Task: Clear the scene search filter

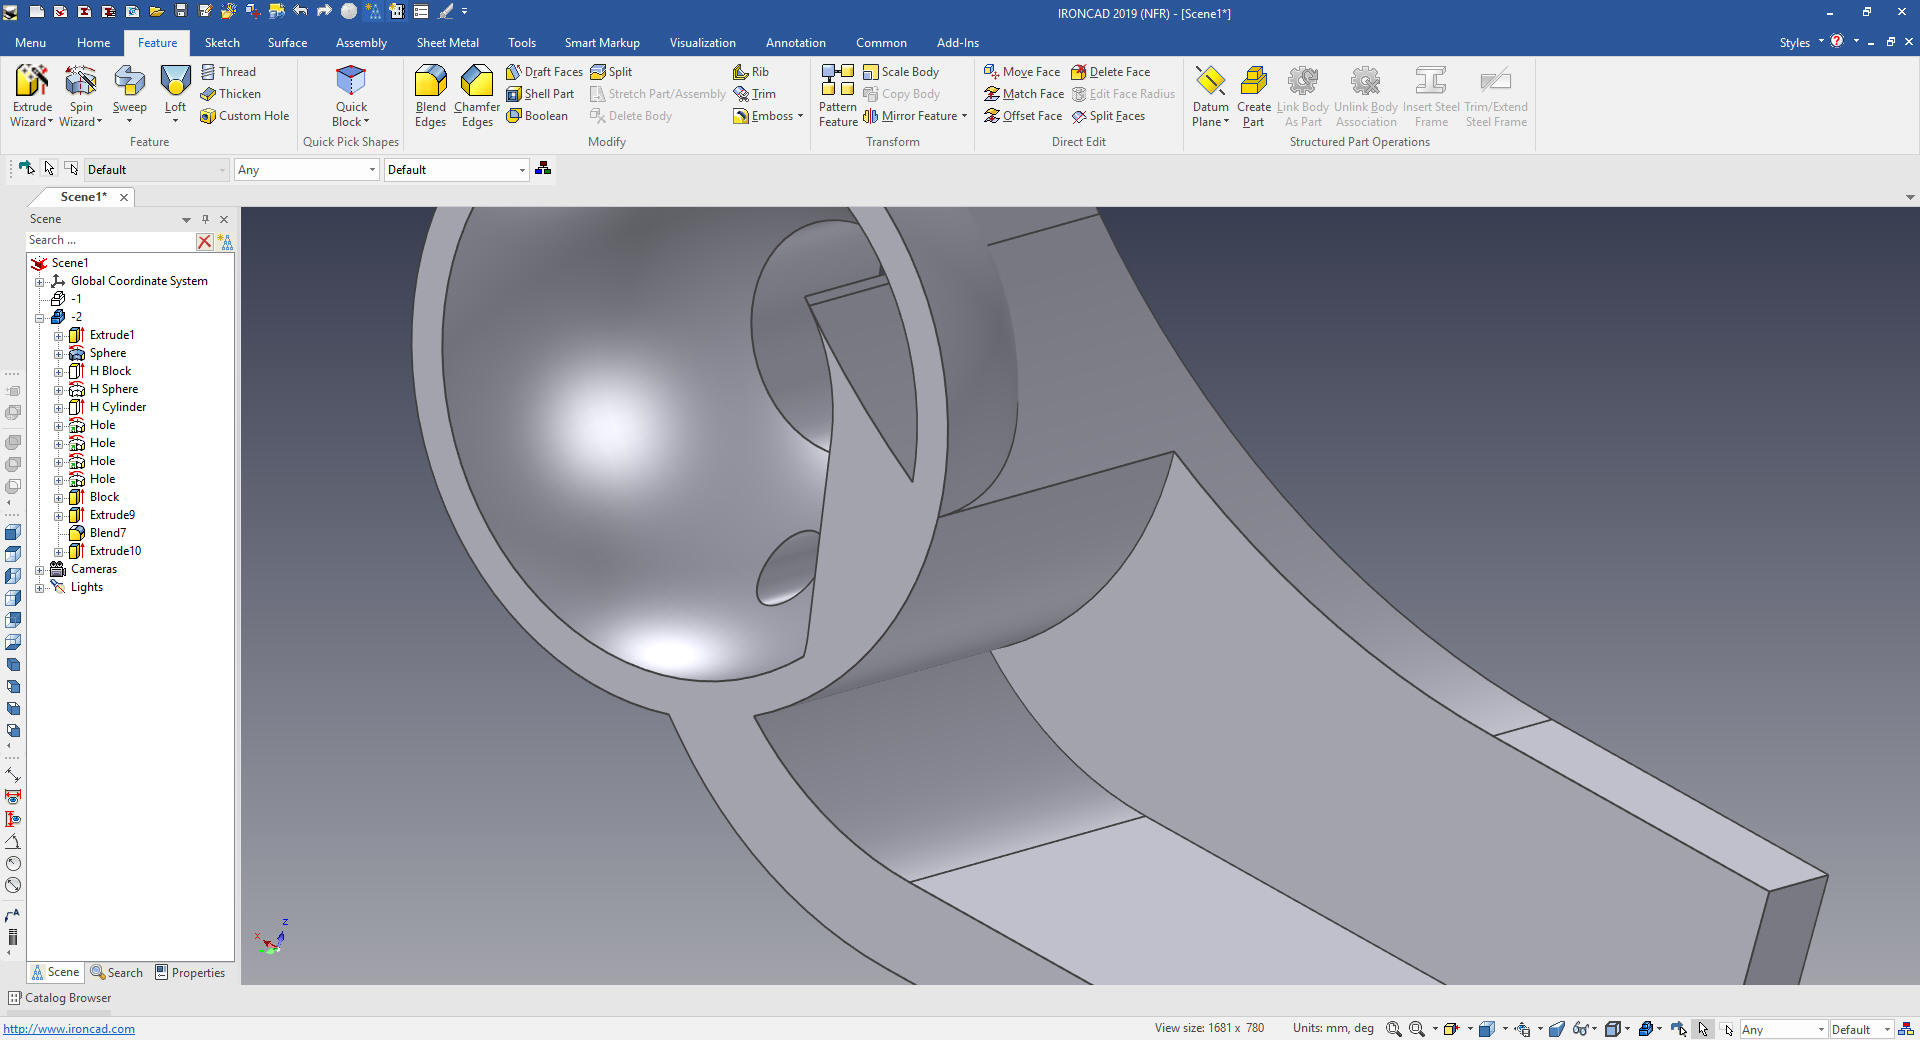Action: (204, 241)
